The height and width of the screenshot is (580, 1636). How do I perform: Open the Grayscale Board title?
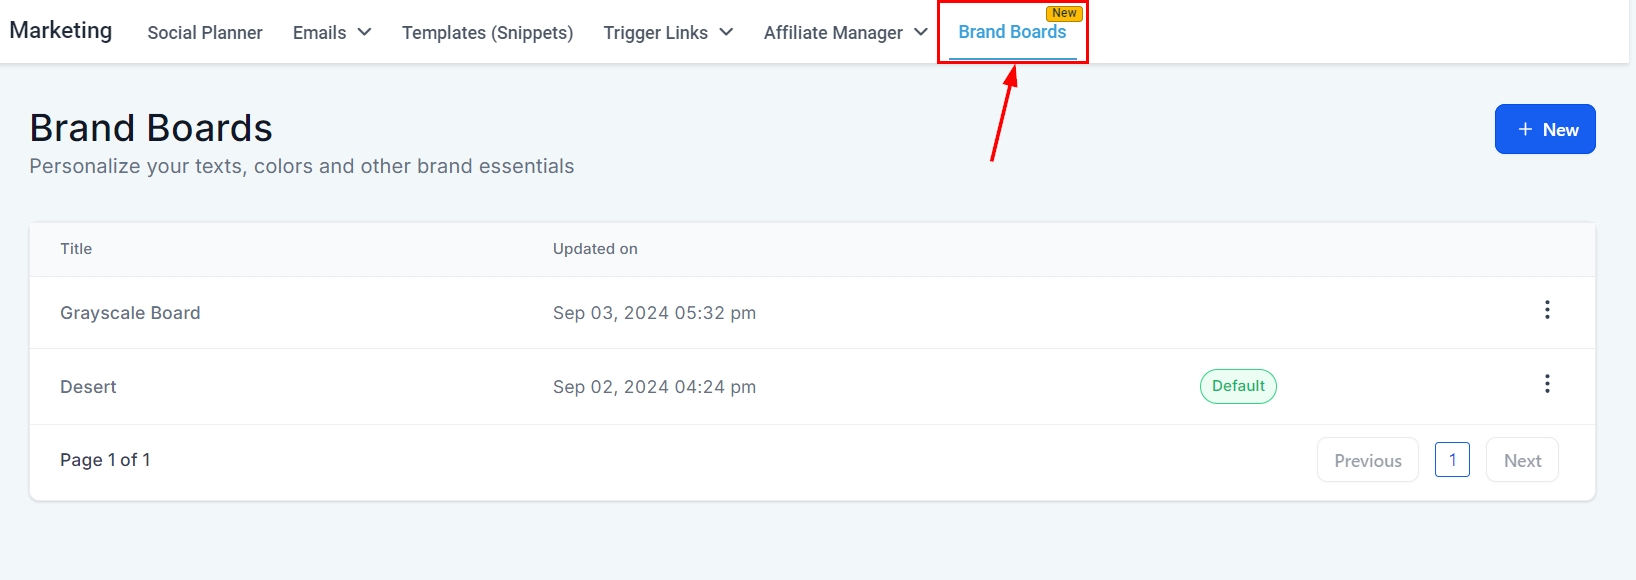(x=130, y=313)
